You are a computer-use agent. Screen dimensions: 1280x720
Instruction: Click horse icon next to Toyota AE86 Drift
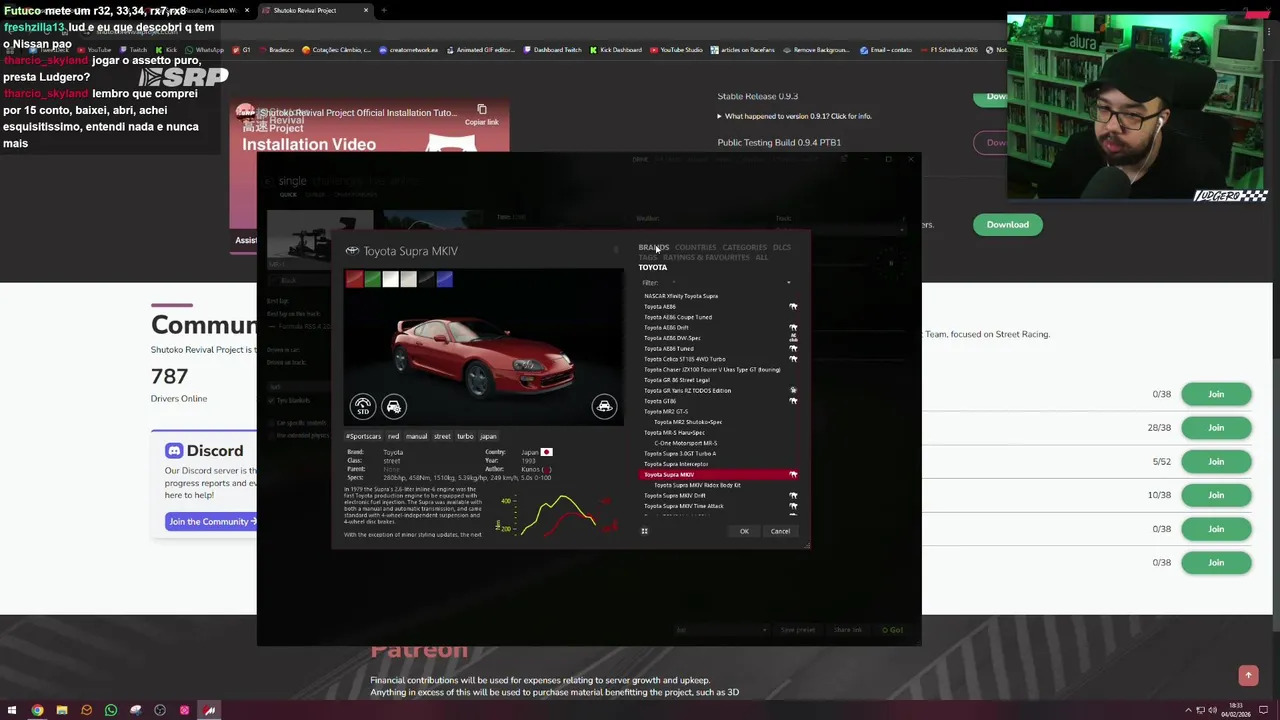793,327
